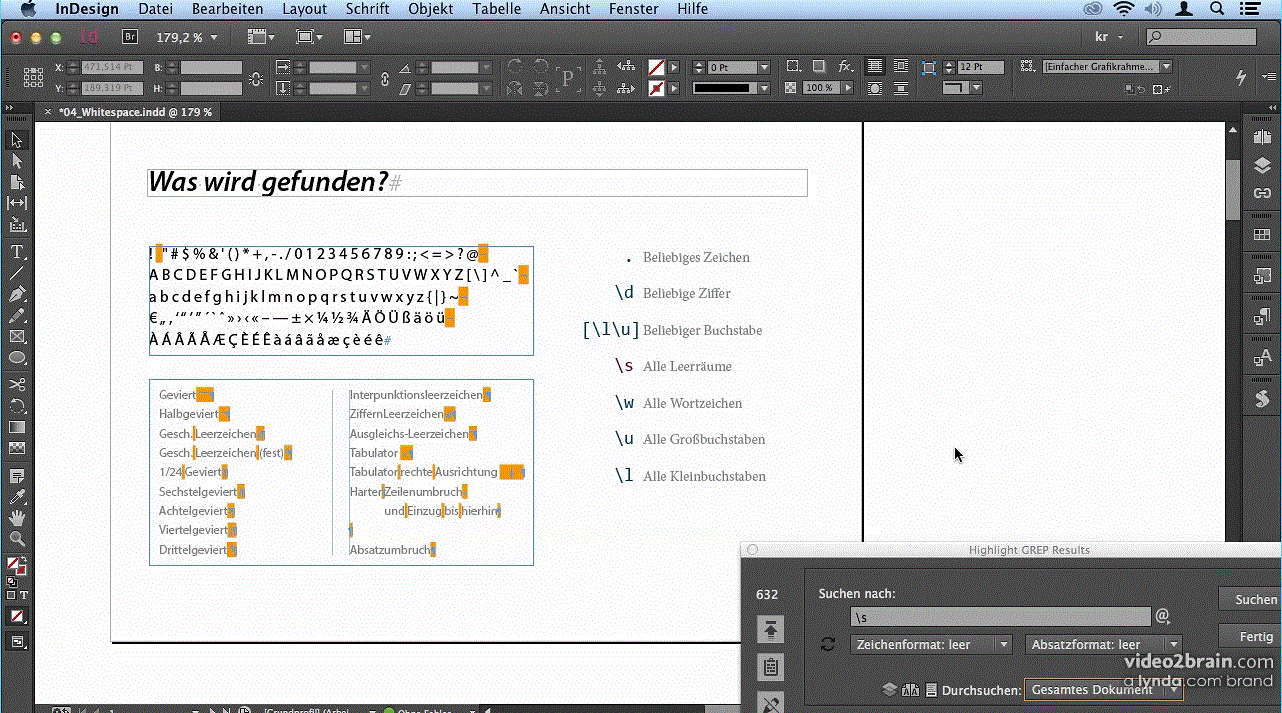1282x713 pixels.
Task: Click the drop shadow icon in control bar
Action: click(819, 67)
